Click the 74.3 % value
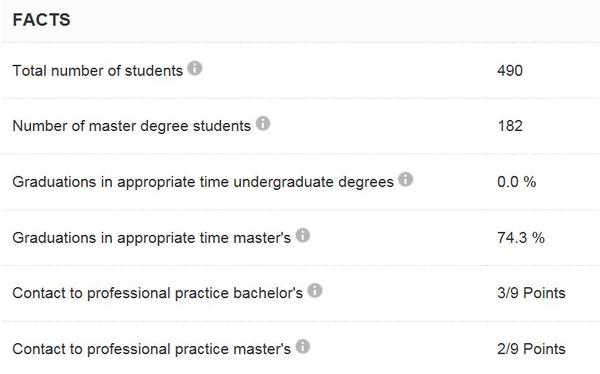Image resolution: width=600 pixels, height=374 pixels. pos(521,238)
